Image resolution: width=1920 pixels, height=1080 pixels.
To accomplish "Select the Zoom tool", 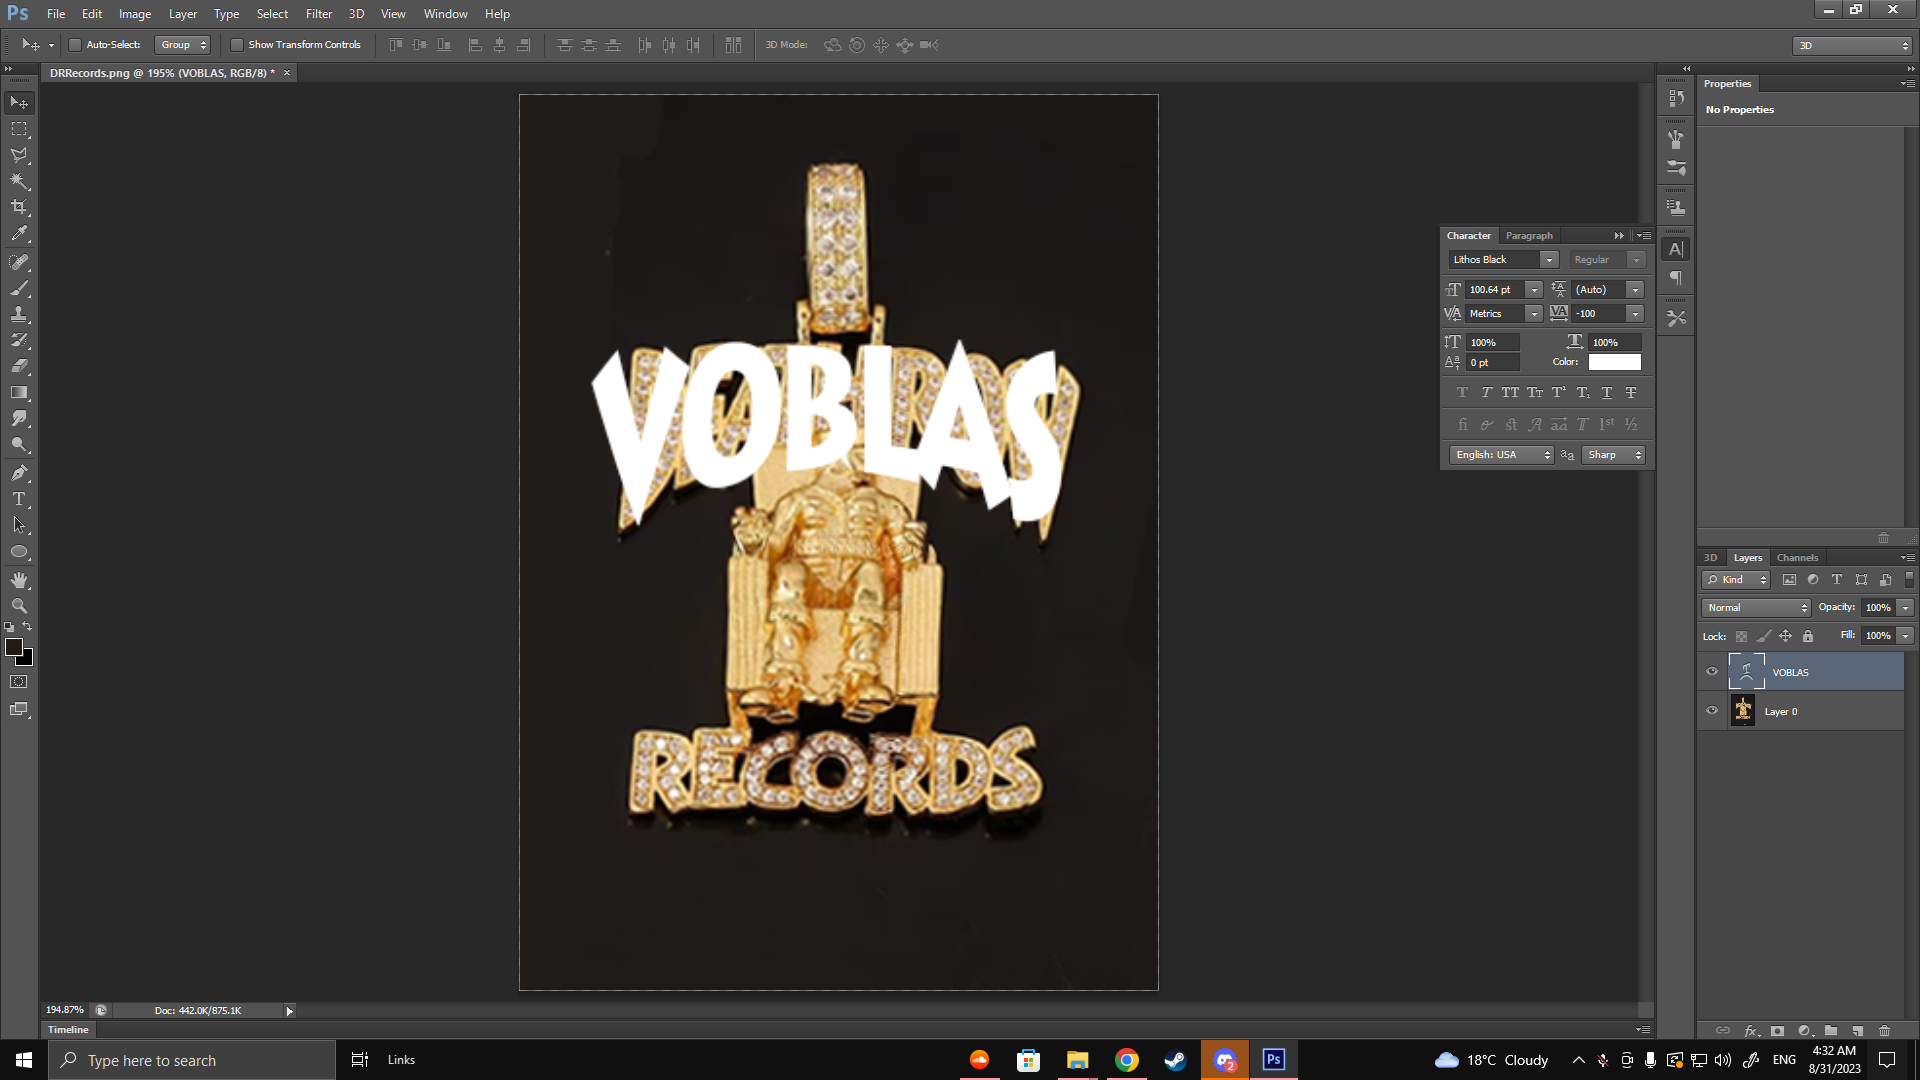I will pyautogui.click(x=19, y=606).
